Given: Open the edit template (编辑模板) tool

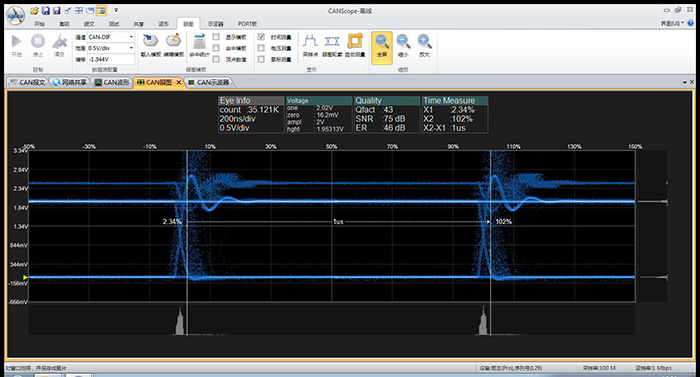Looking at the screenshot, I should click(173, 41).
